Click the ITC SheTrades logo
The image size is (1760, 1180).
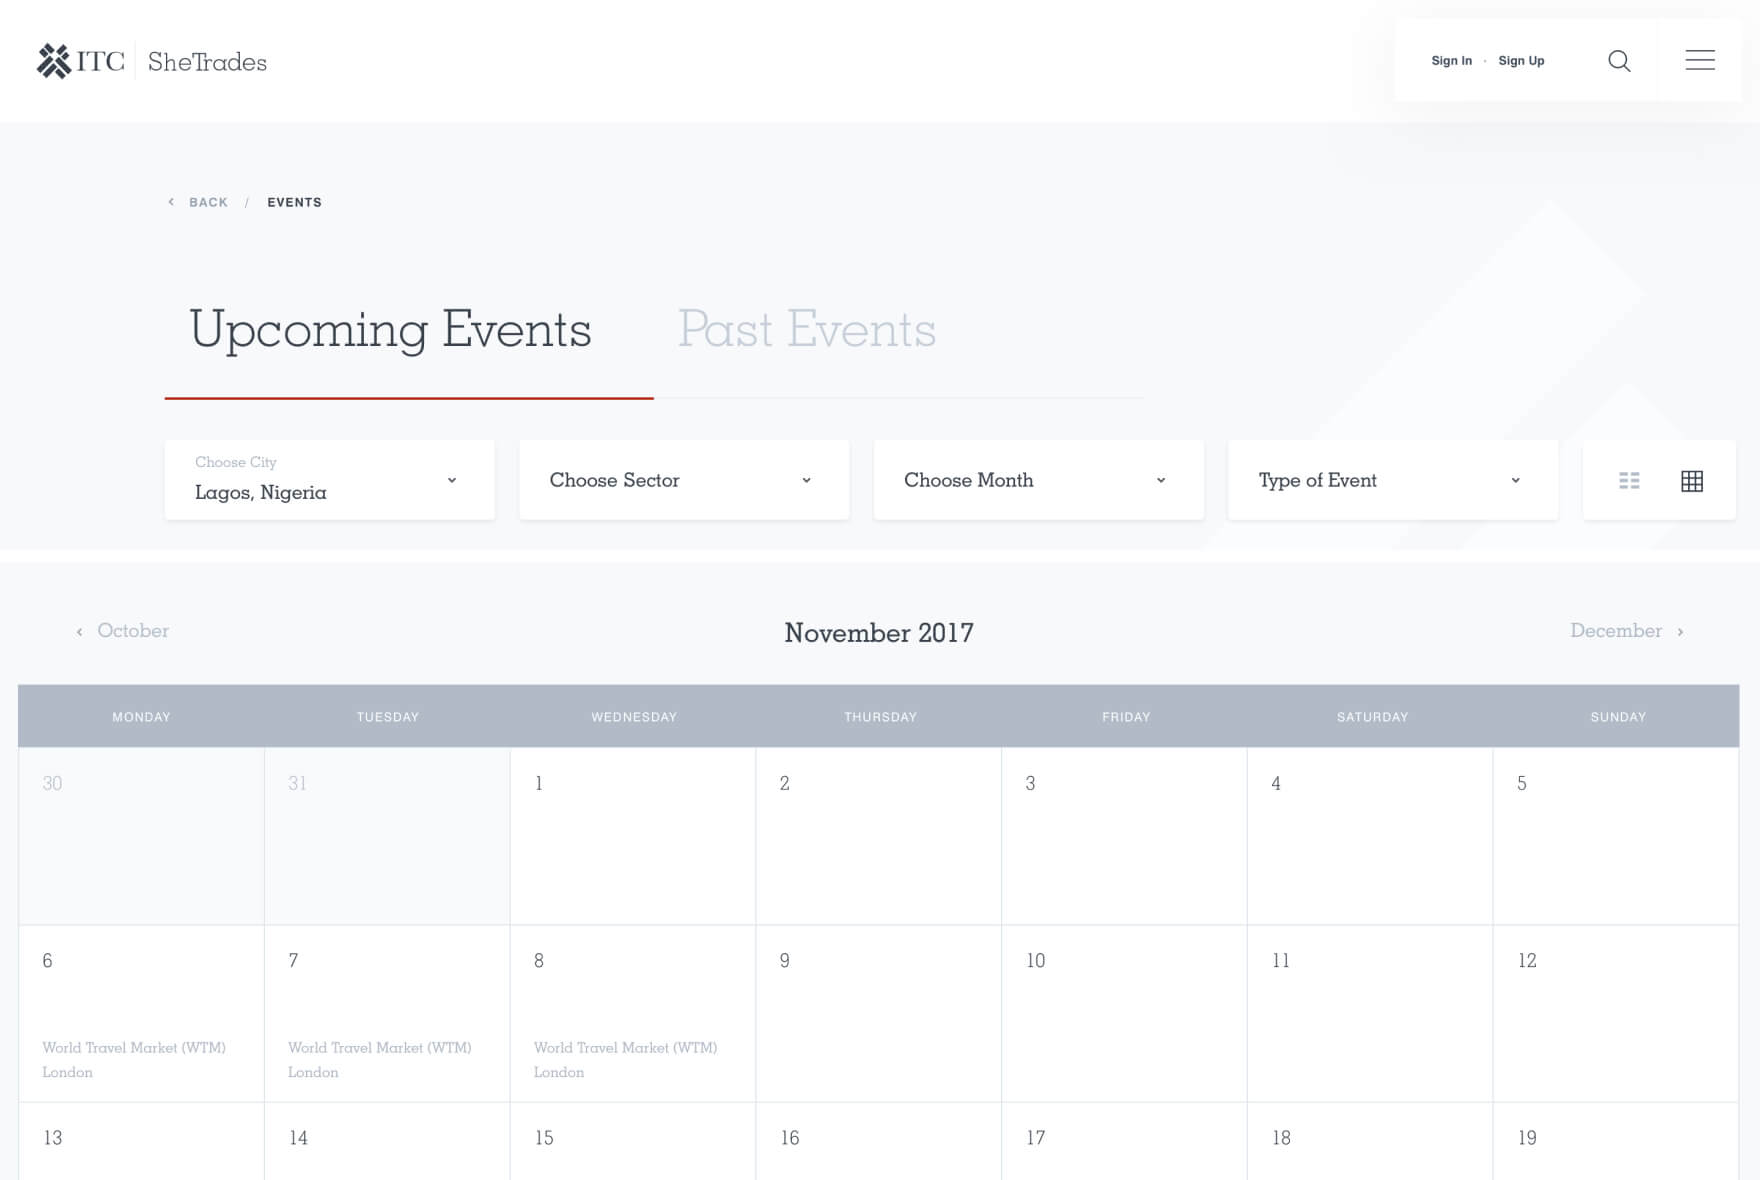pos(152,62)
